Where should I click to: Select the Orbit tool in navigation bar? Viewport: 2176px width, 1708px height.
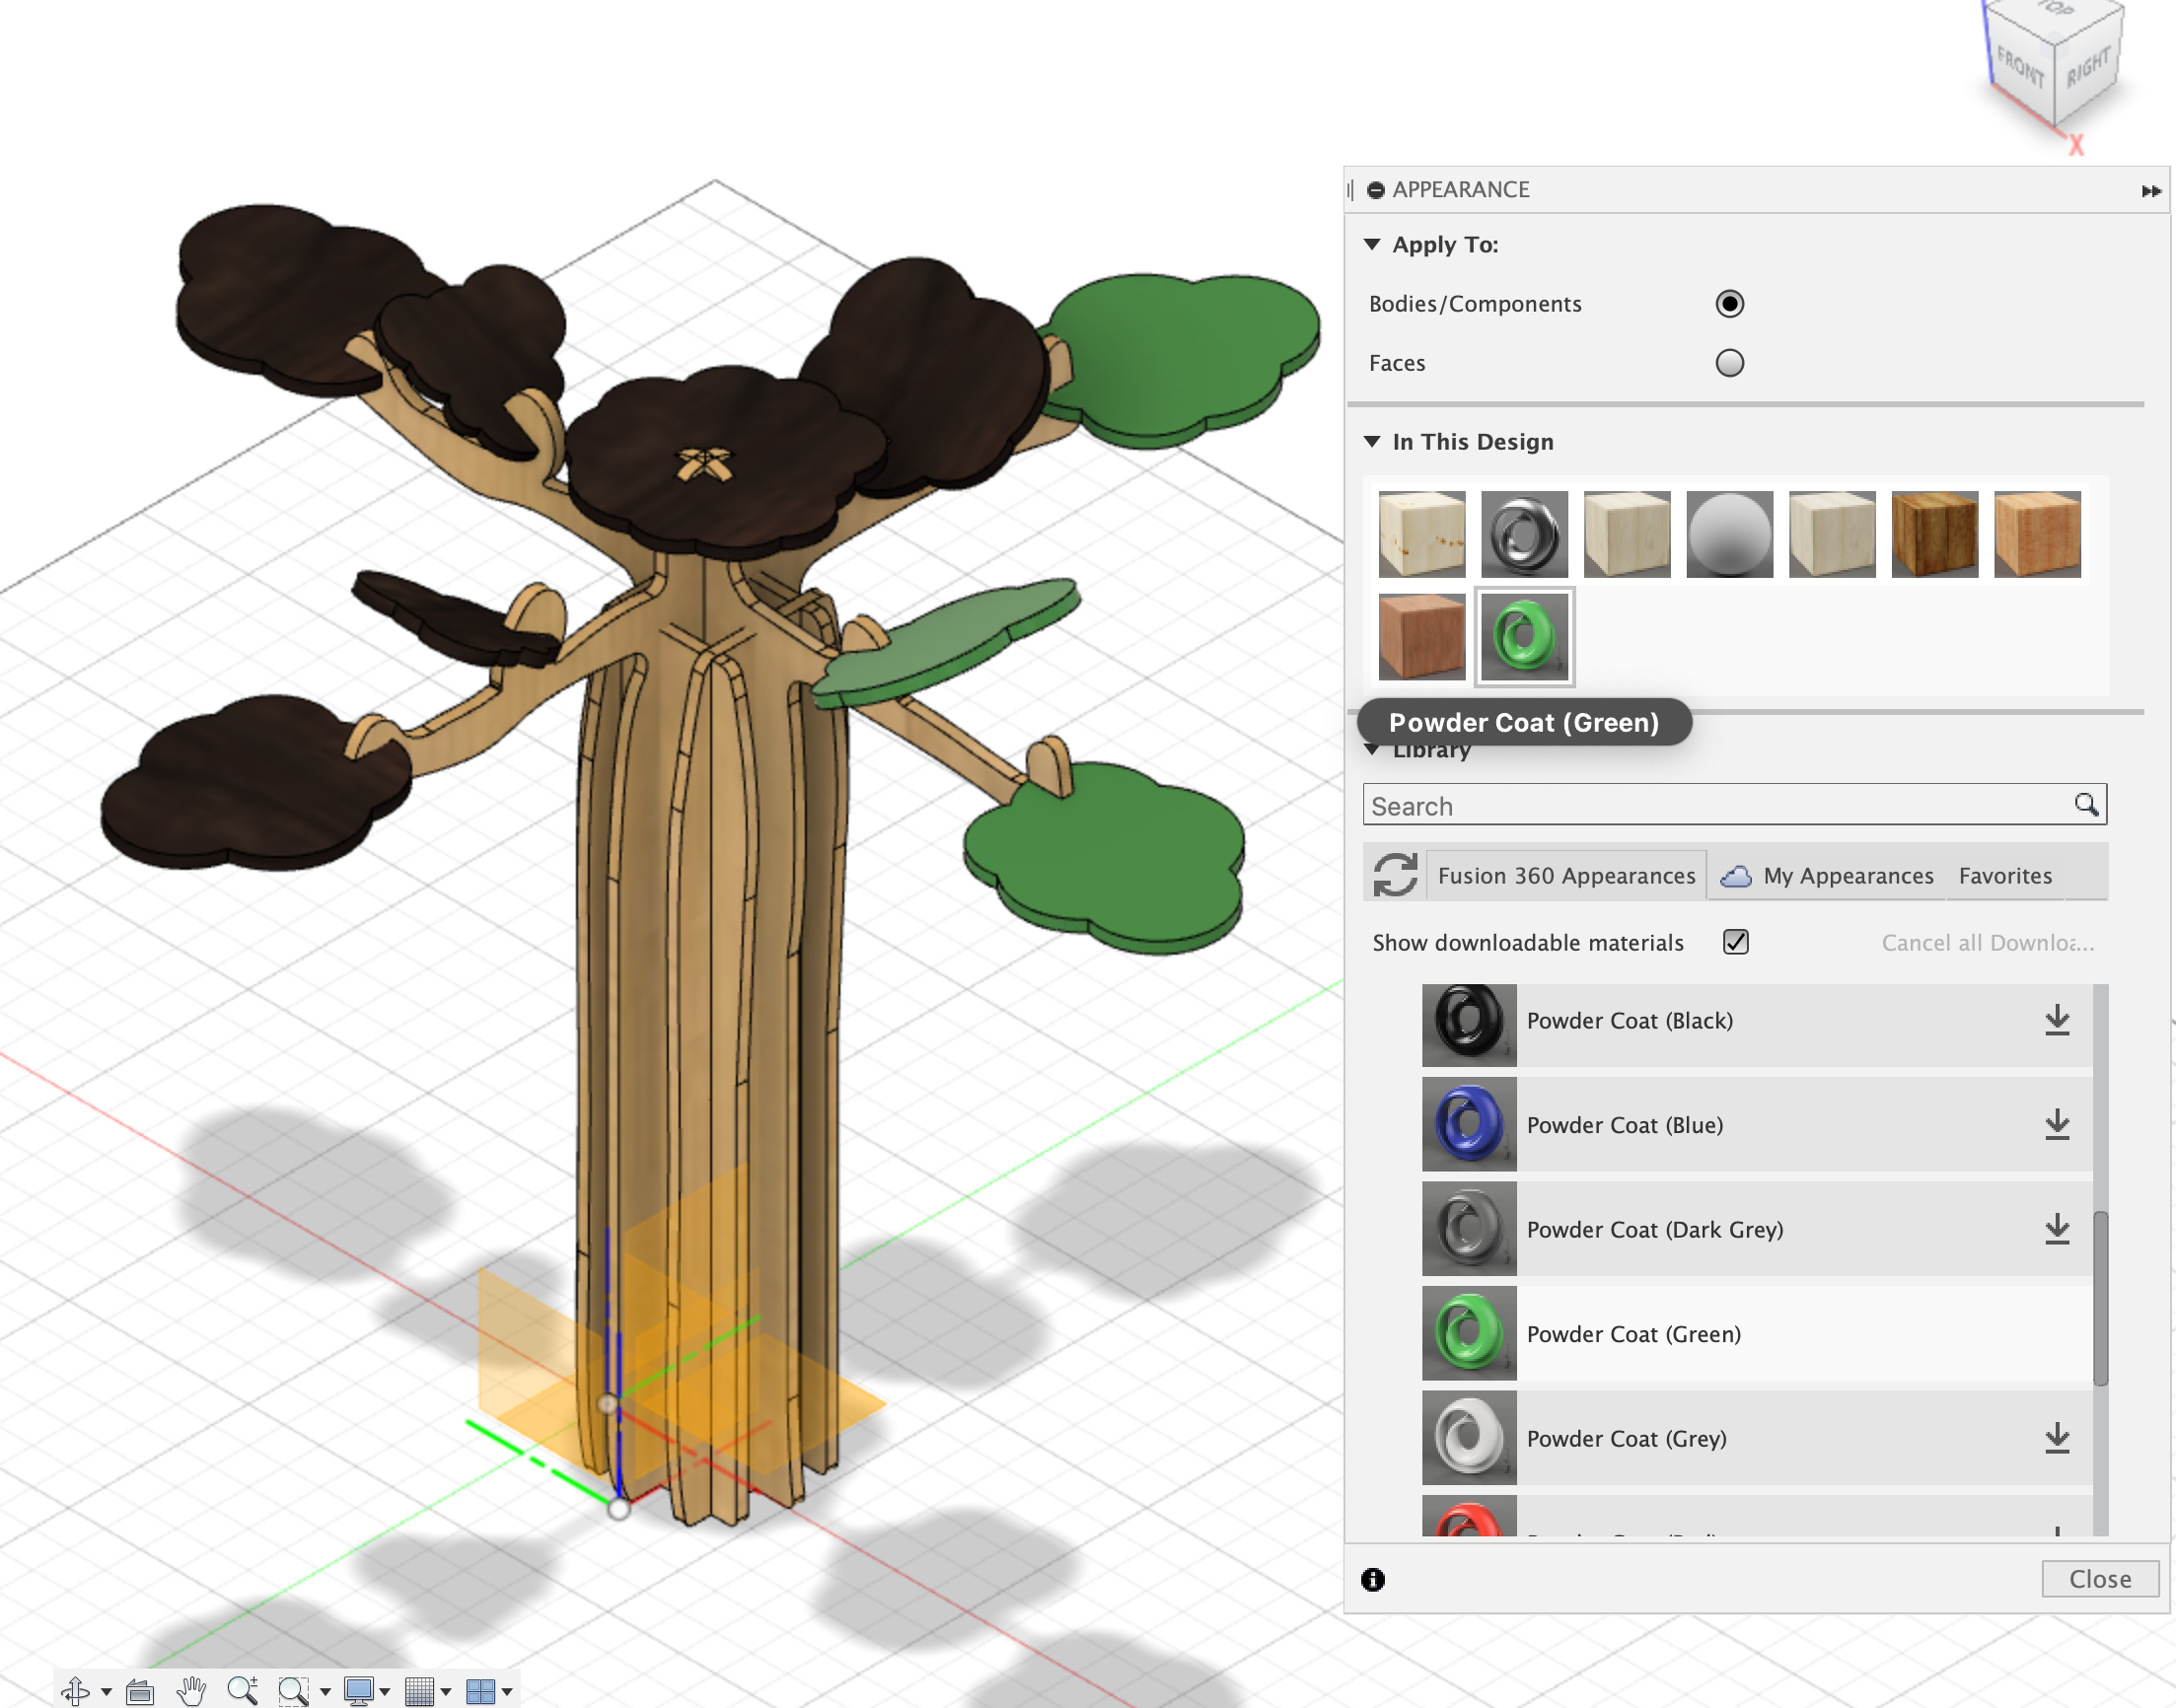coord(77,1690)
